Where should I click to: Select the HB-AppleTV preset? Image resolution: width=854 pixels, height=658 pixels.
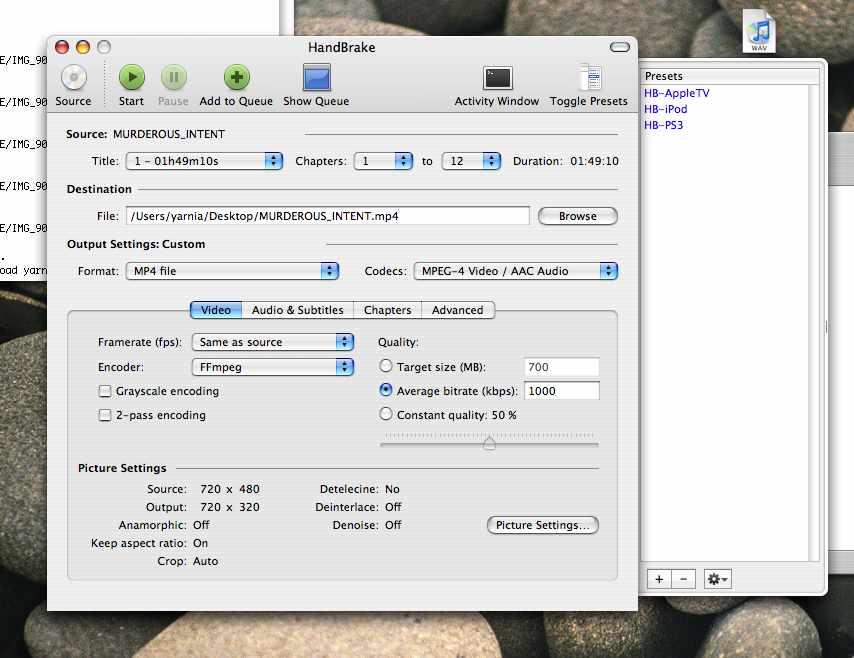point(677,93)
